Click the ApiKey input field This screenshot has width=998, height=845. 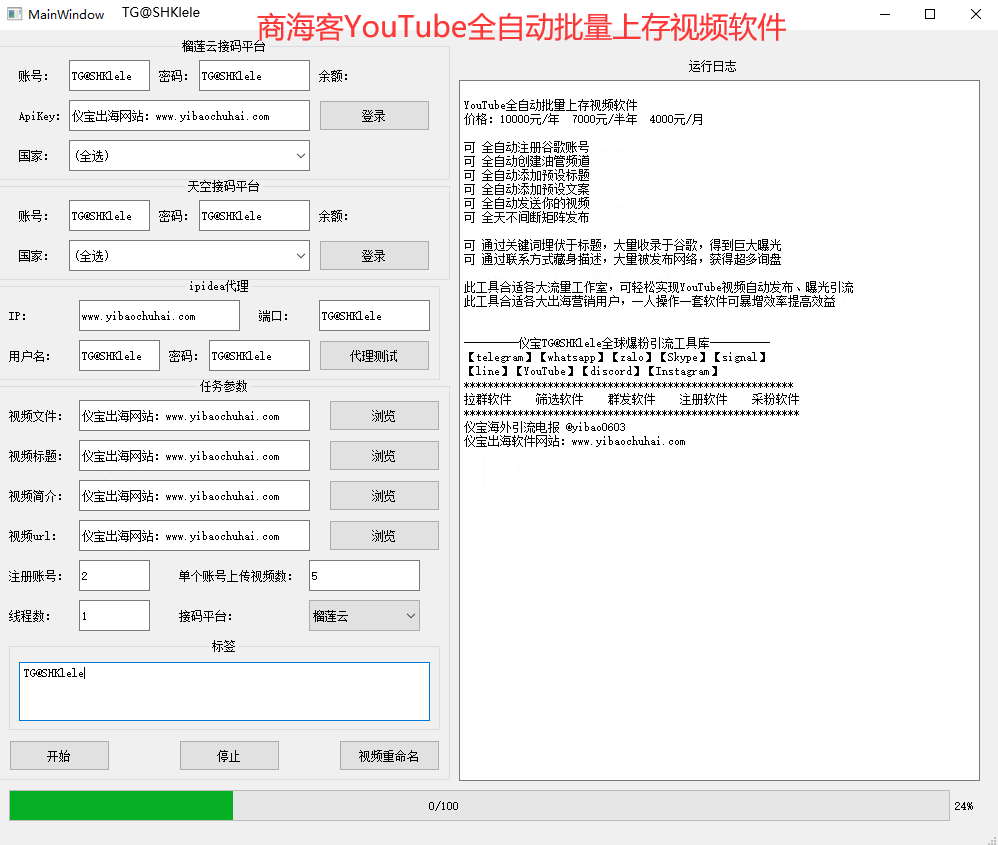tap(189, 116)
